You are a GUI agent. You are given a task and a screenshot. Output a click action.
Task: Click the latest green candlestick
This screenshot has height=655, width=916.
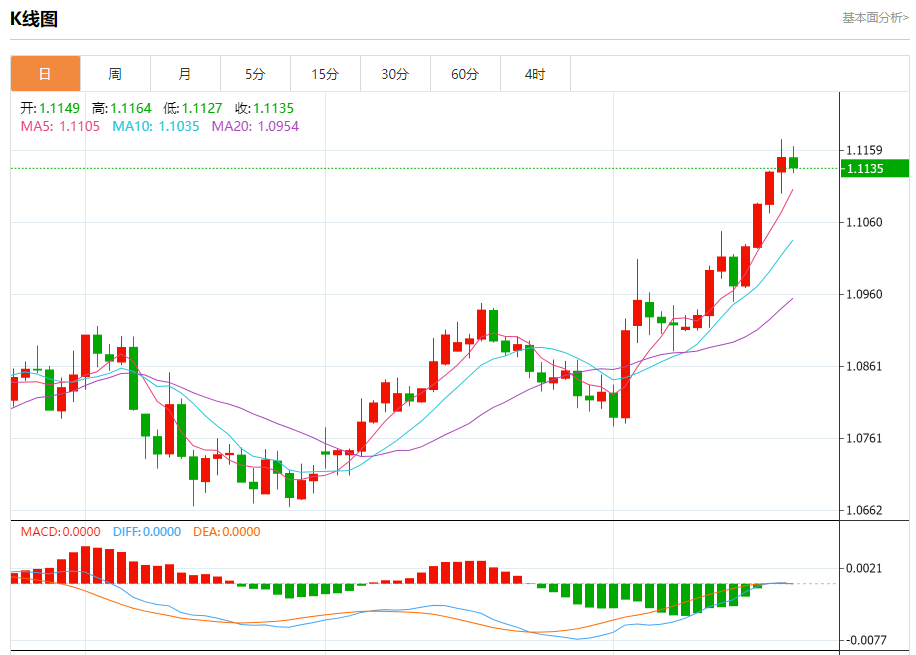pos(793,162)
